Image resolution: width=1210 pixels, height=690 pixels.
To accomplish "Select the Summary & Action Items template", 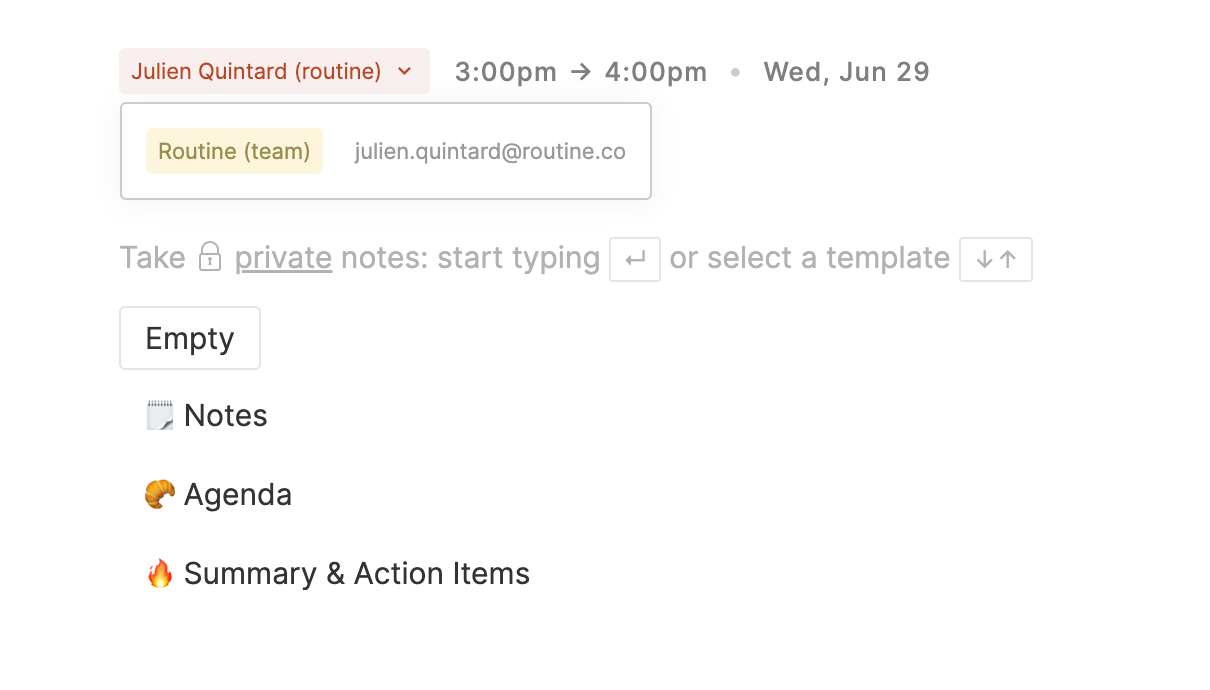I will coord(357,574).
